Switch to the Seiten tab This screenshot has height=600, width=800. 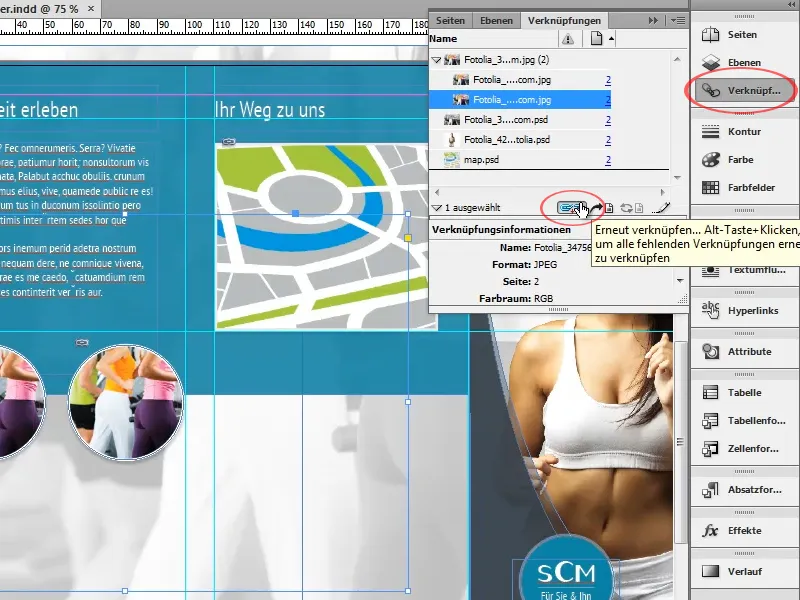(450, 20)
